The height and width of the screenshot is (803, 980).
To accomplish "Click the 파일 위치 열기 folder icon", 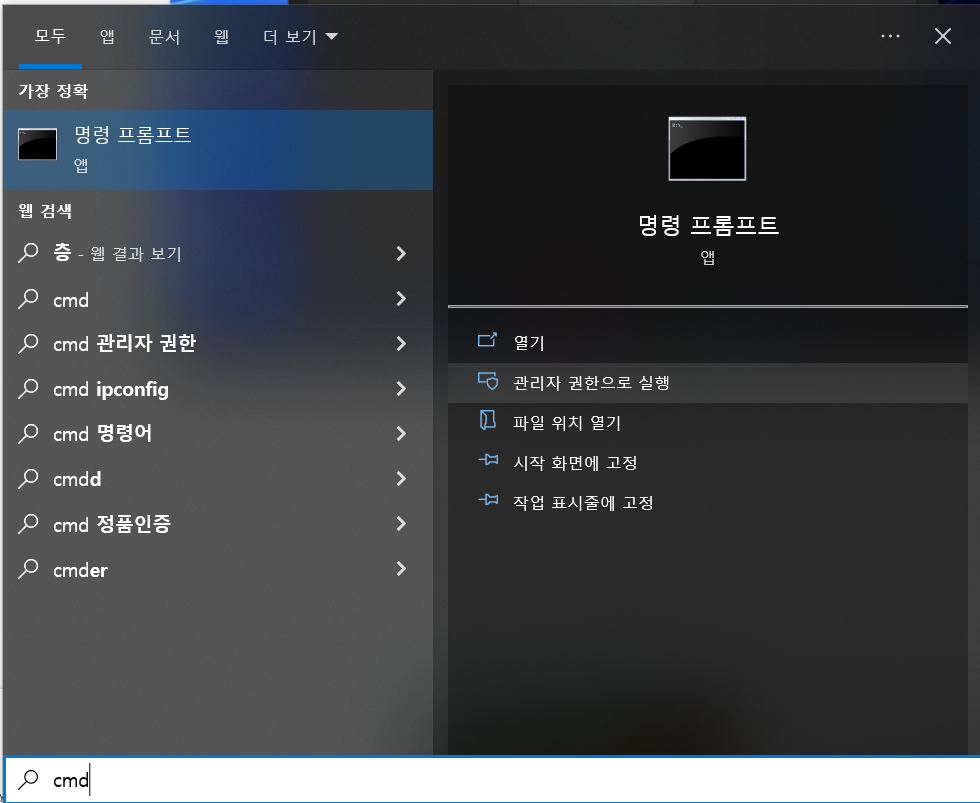I will pos(487,422).
